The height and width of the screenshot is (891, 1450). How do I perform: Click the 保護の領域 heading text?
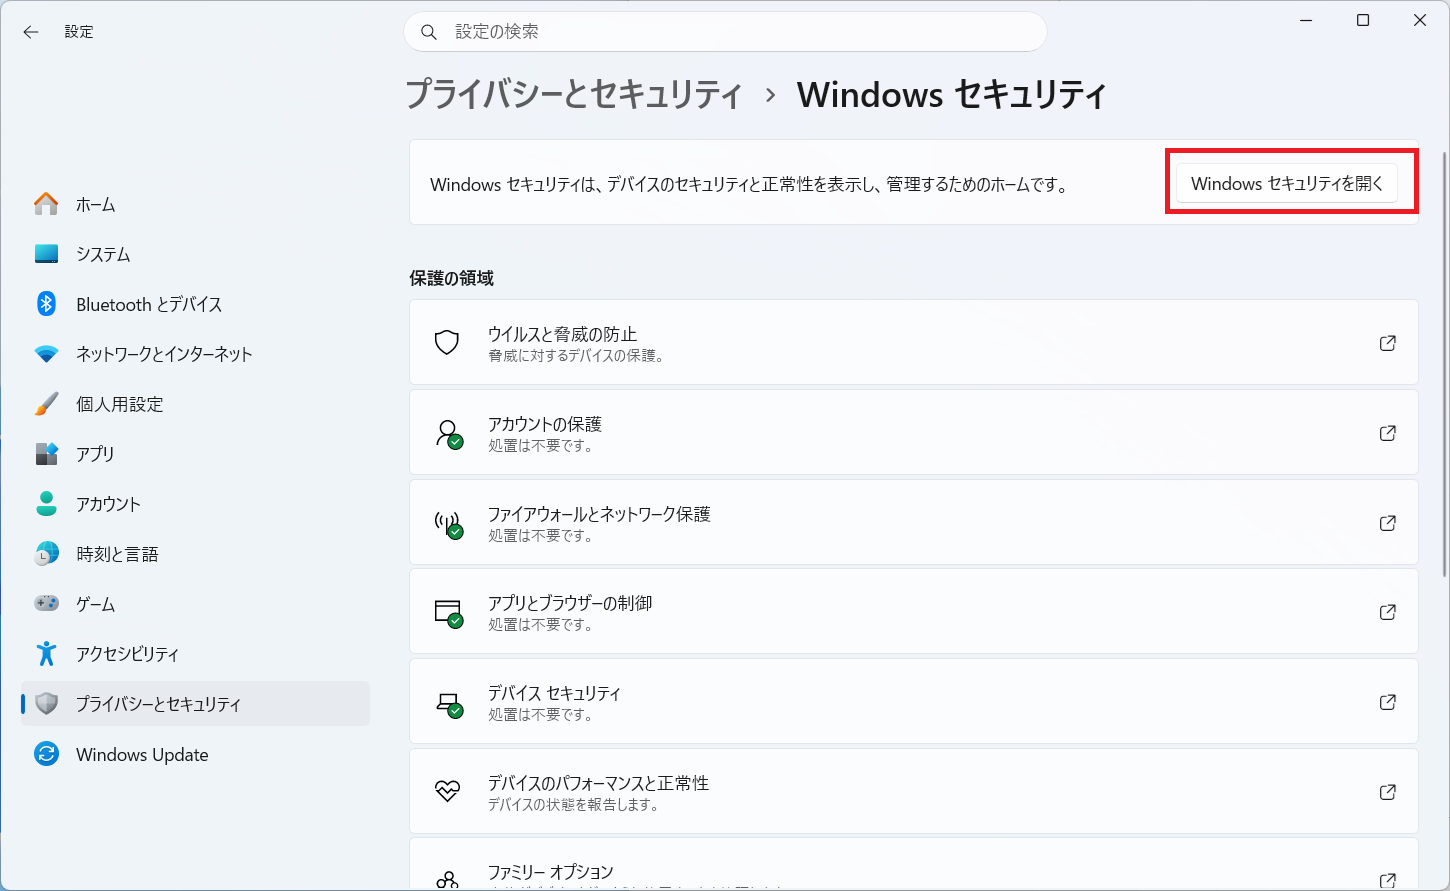coord(451,278)
